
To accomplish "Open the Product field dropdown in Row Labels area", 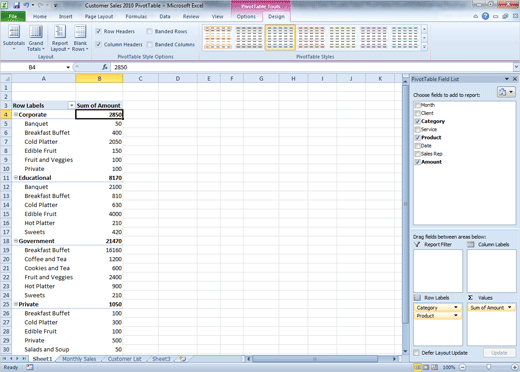I will pyautogui.click(x=456, y=315).
